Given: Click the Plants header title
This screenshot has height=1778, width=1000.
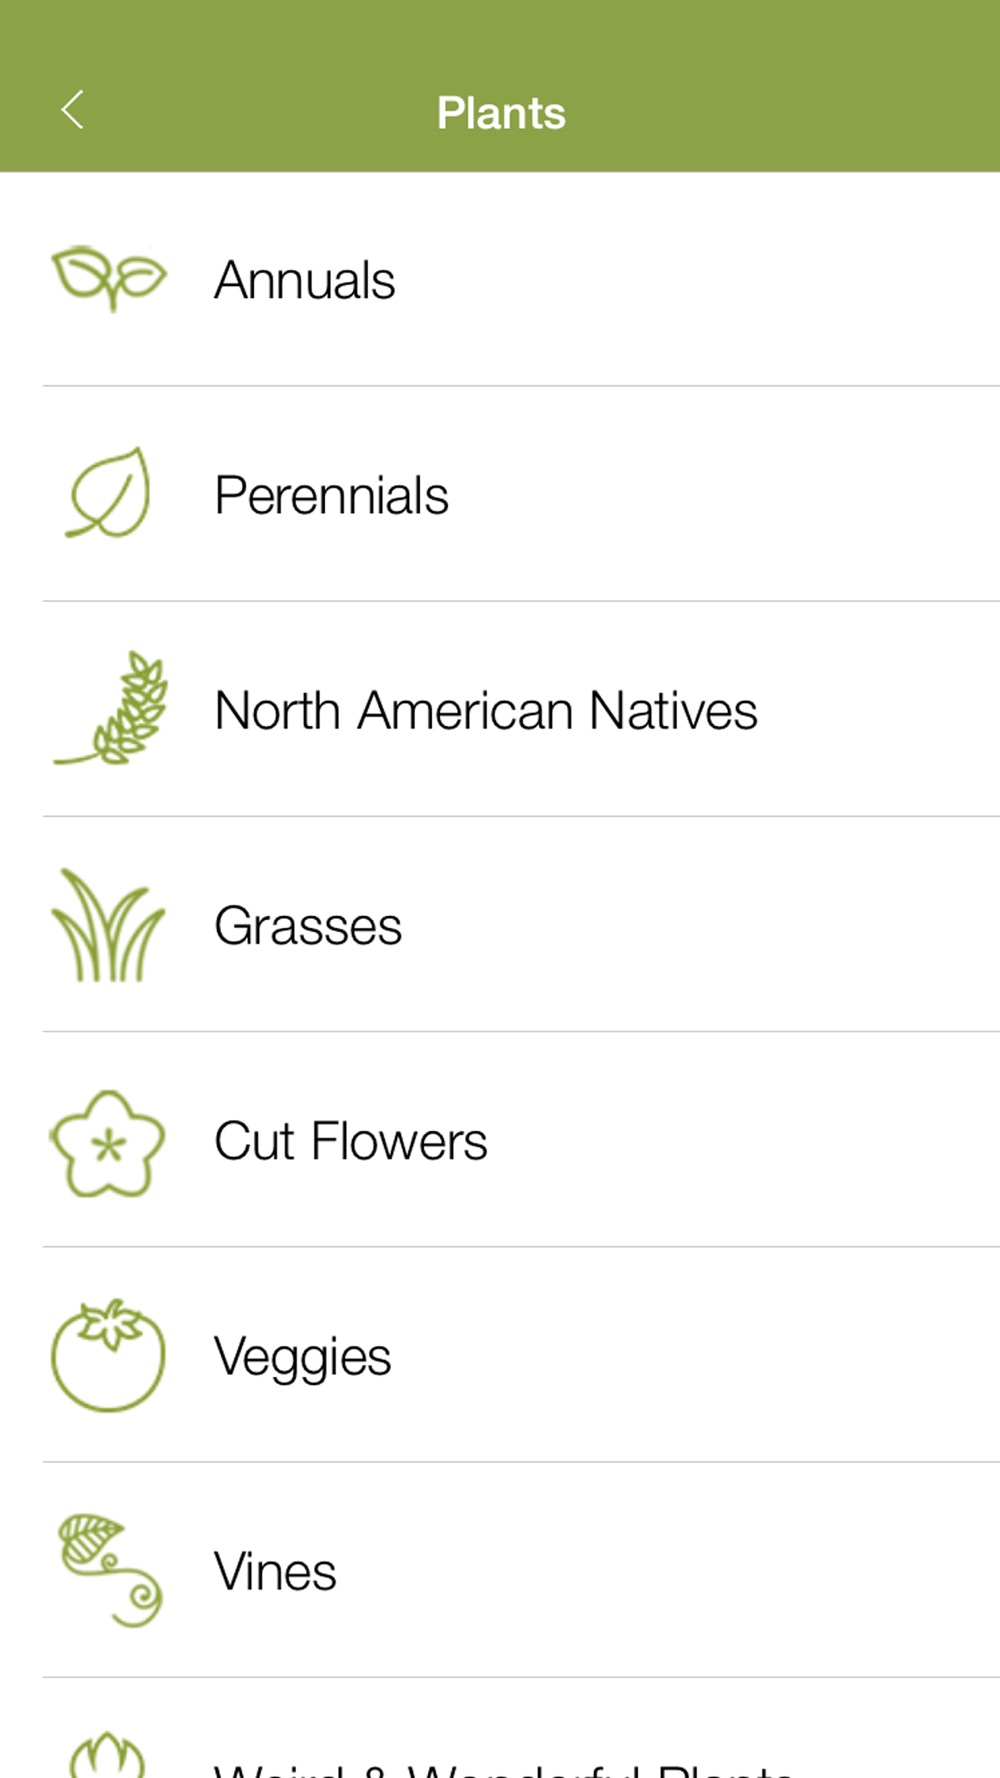Looking at the screenshot, I should coord(501,113).
